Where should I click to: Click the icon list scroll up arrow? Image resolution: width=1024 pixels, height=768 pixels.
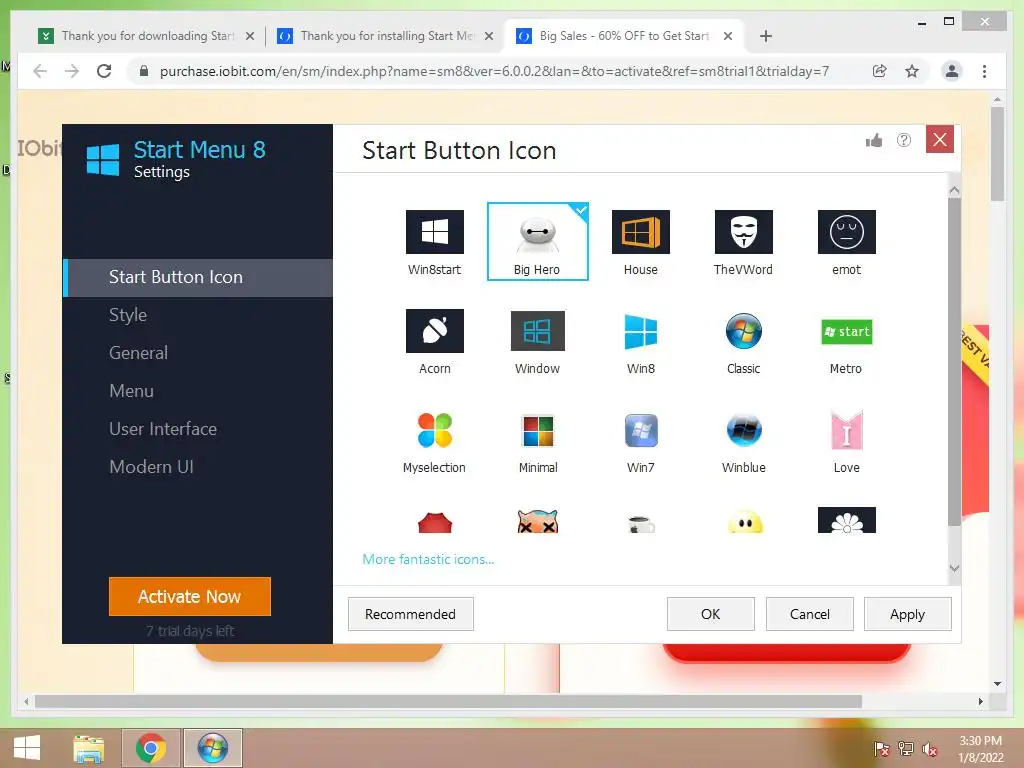click(954, 191)
